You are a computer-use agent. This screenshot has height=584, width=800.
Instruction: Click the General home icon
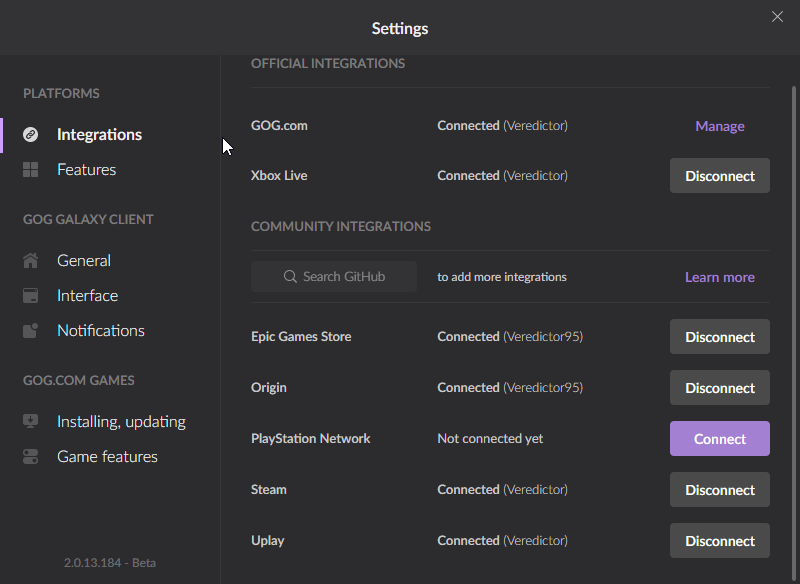[31, 261]
